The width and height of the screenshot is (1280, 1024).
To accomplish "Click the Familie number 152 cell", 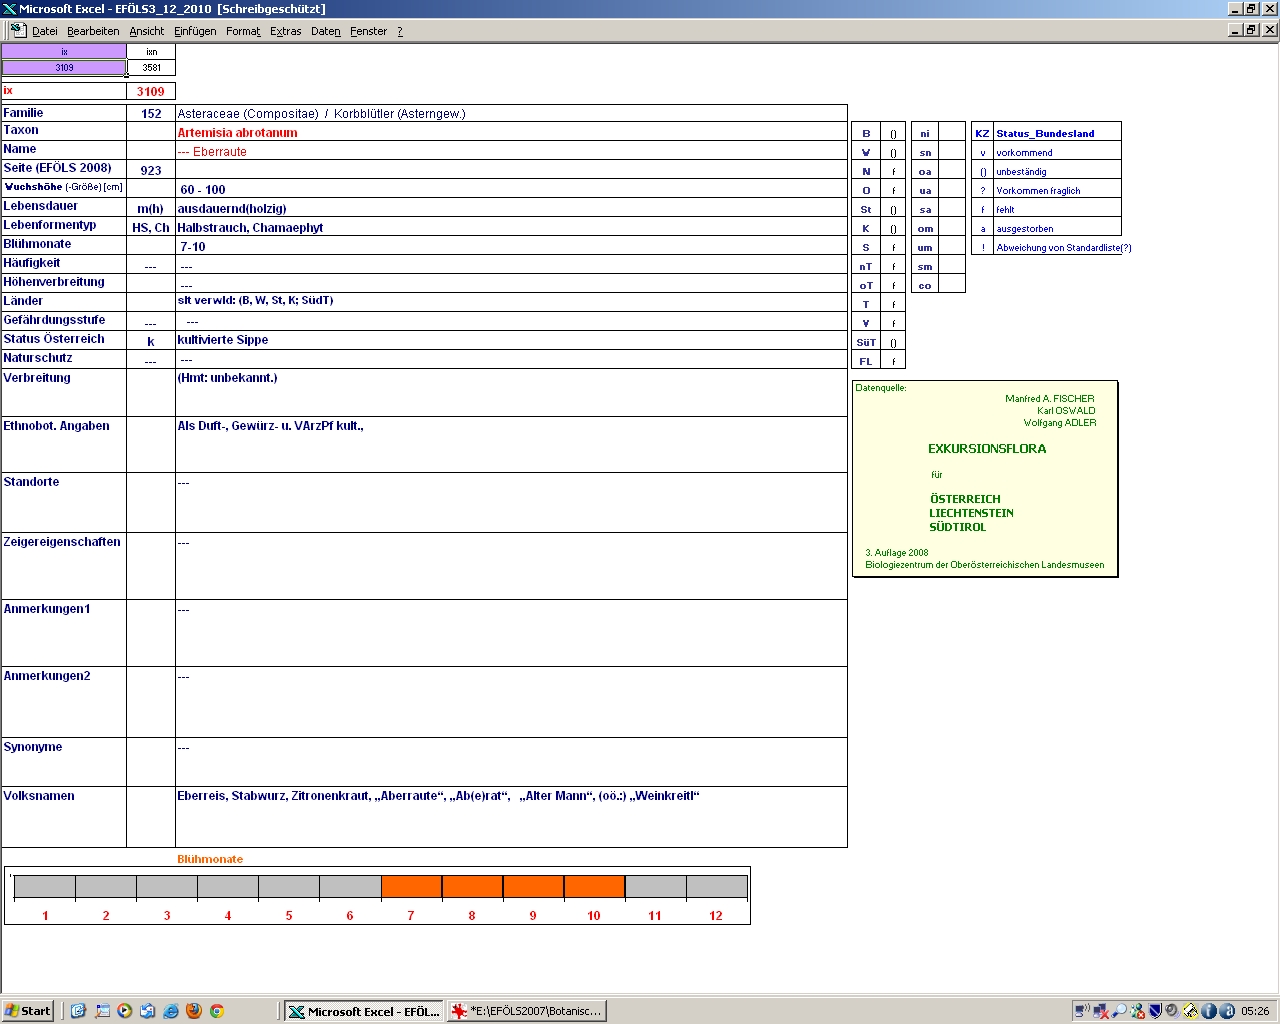I will pyautogui.click(x=151, y=113).
